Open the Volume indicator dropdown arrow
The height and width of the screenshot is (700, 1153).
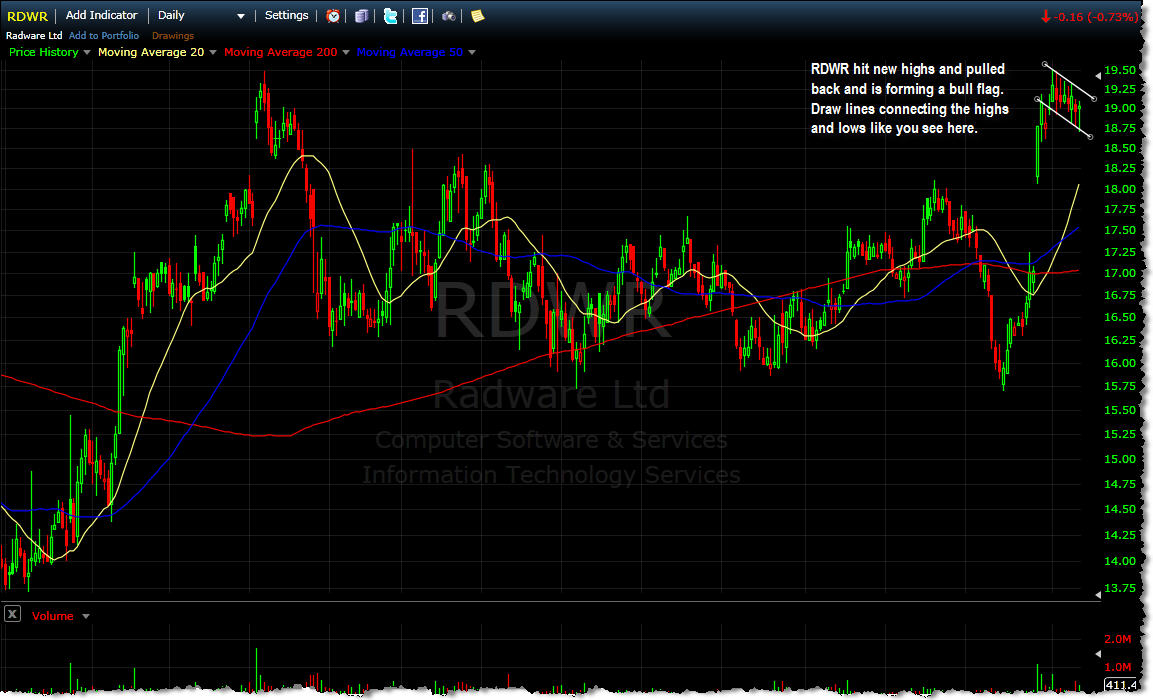(86, 616)
